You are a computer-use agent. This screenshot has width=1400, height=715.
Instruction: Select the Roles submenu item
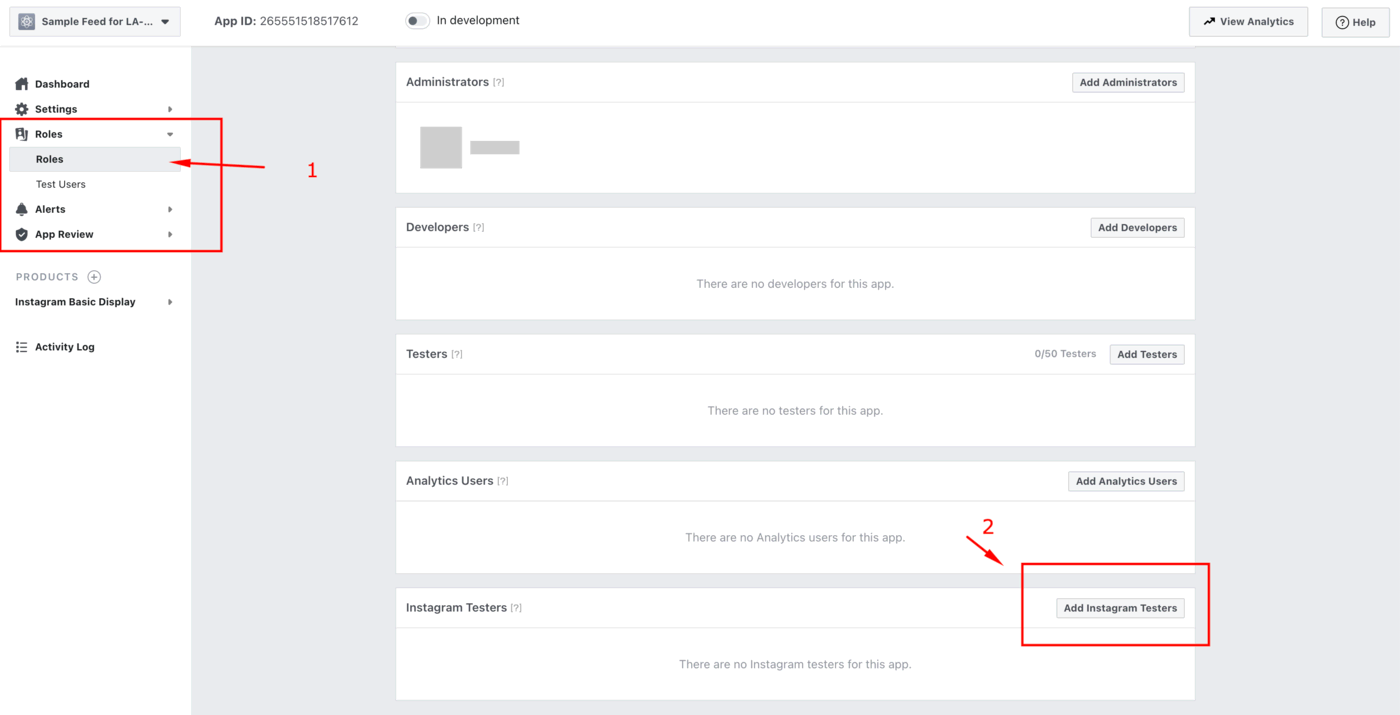pyautogui.click(x=50, y=159)
